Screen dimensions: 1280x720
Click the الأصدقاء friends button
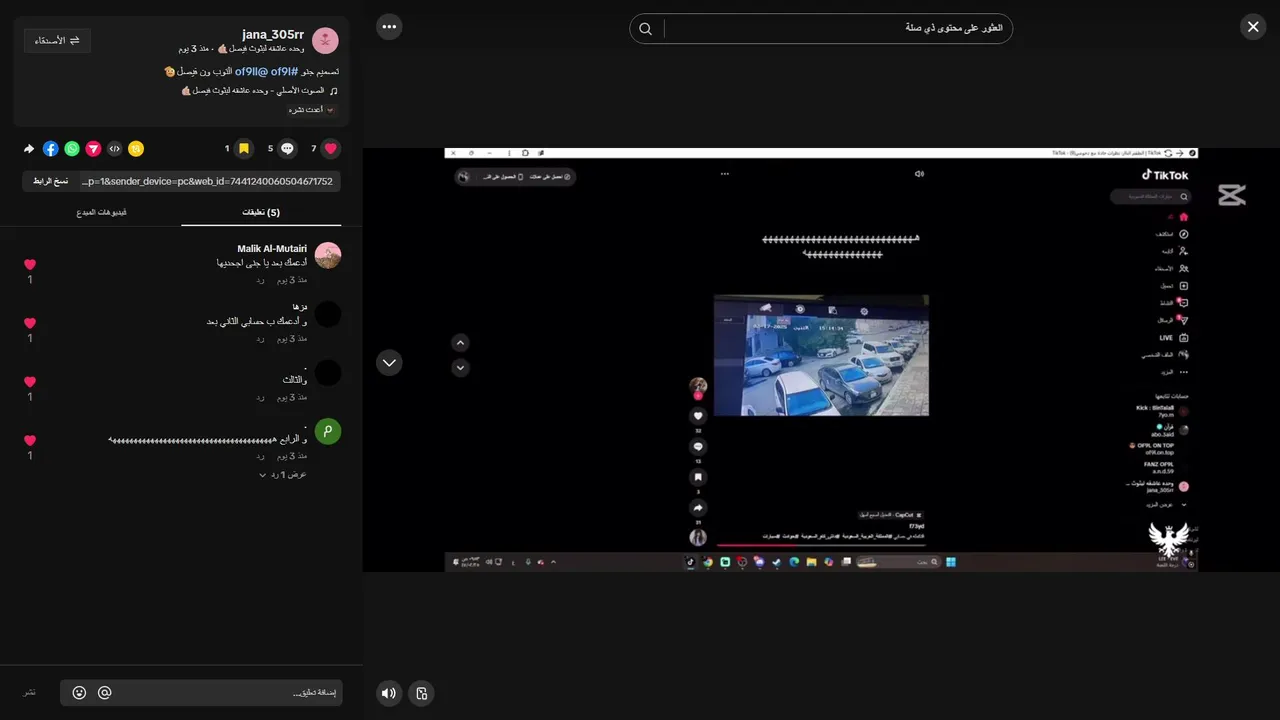tap(58, 40)
